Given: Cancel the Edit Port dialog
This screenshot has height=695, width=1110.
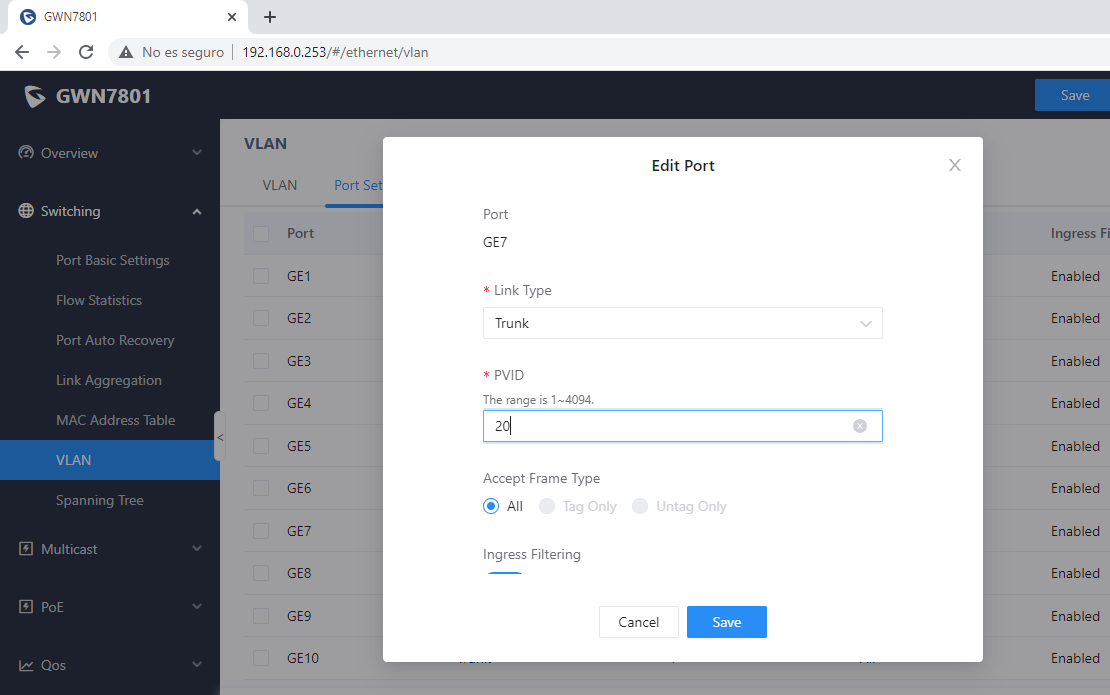Looking at the screenshot, I should (639, 622).
